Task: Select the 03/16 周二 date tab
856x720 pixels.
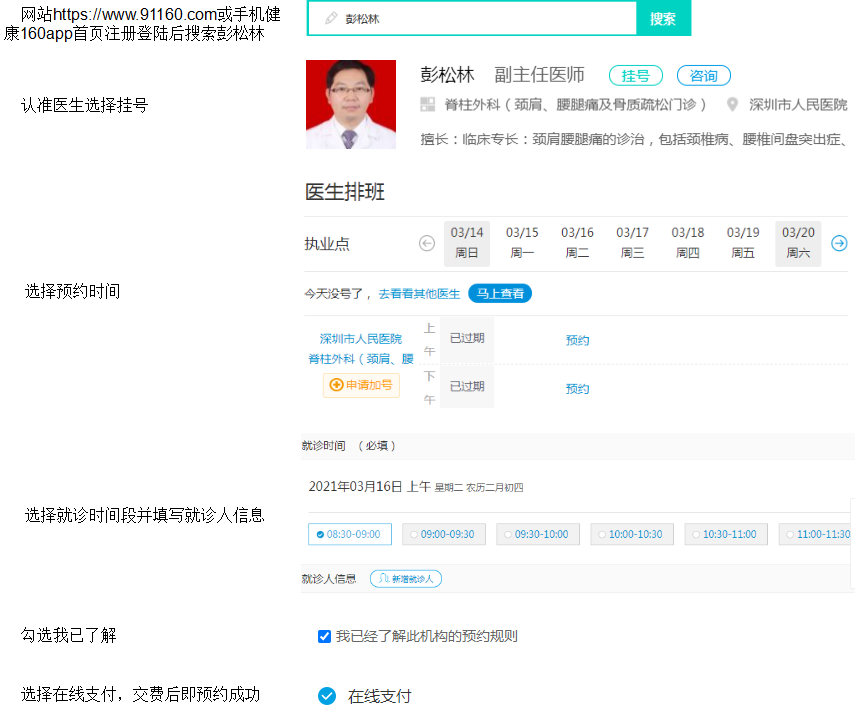Action: (x=577, y=243)
